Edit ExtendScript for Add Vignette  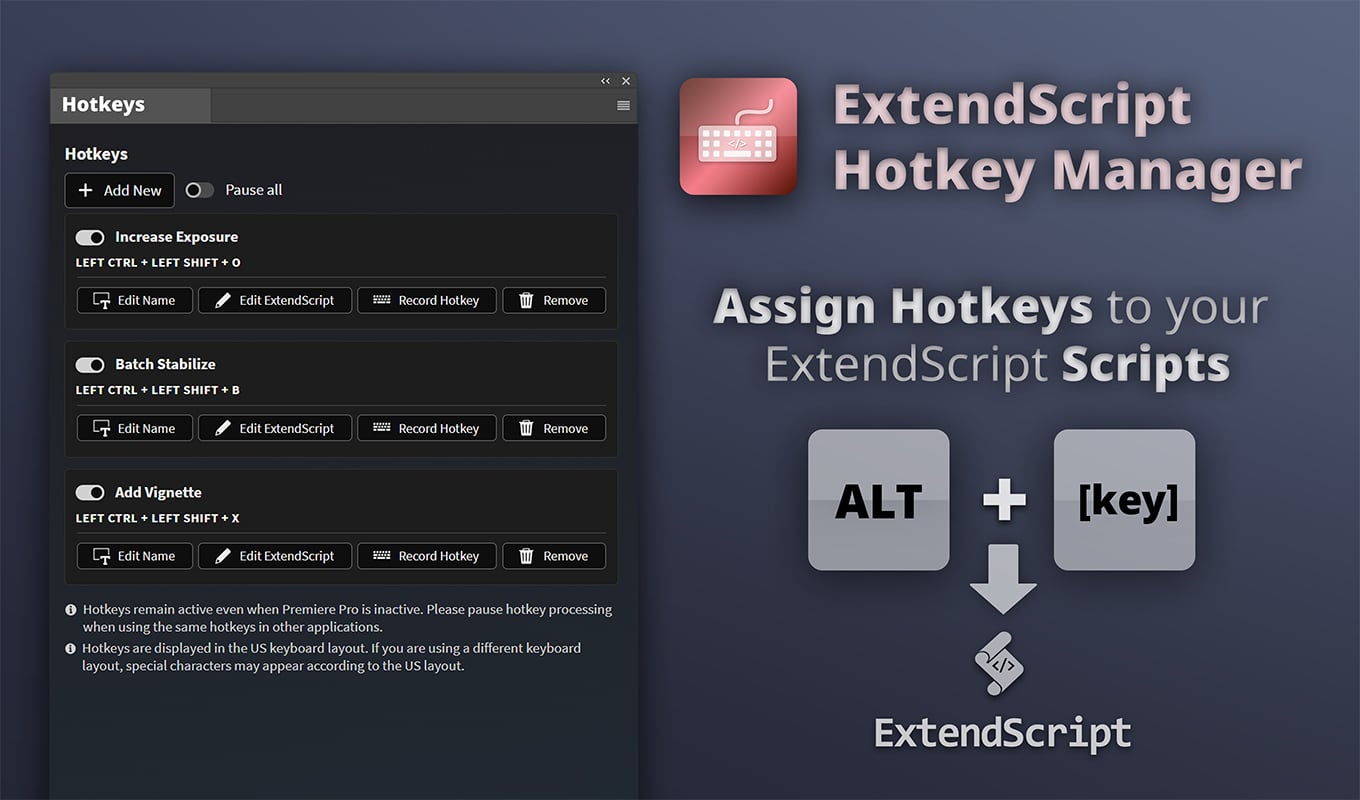[x=275, y=556]
